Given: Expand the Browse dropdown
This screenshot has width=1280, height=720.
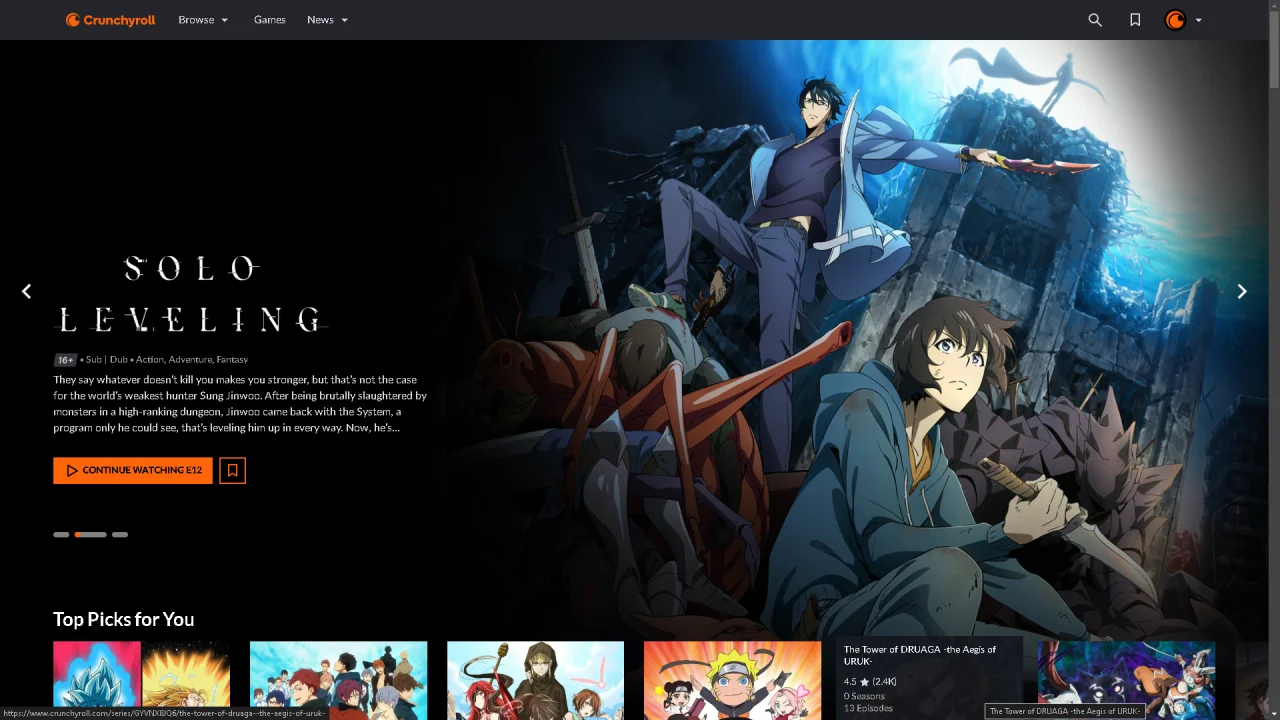Looking at the screenshot, I should [x=203, y=20].
